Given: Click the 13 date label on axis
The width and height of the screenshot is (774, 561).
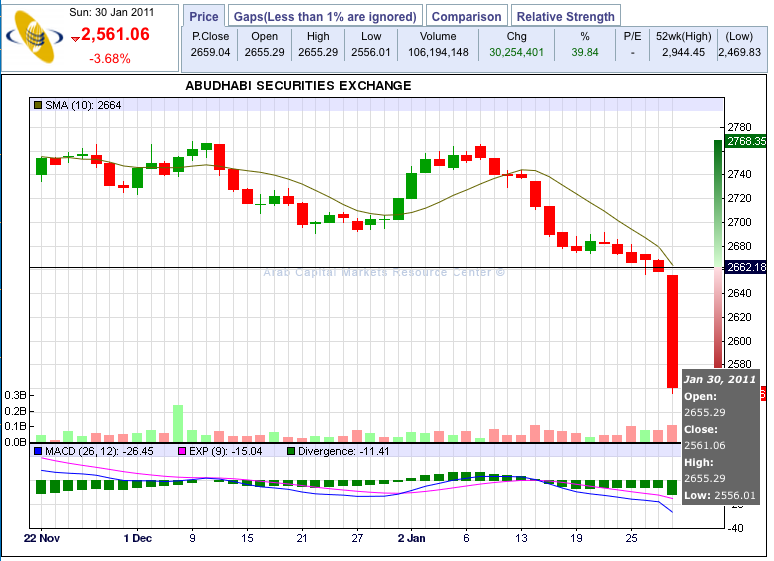Looking at the screenshot, I should (x=521, y=538).
